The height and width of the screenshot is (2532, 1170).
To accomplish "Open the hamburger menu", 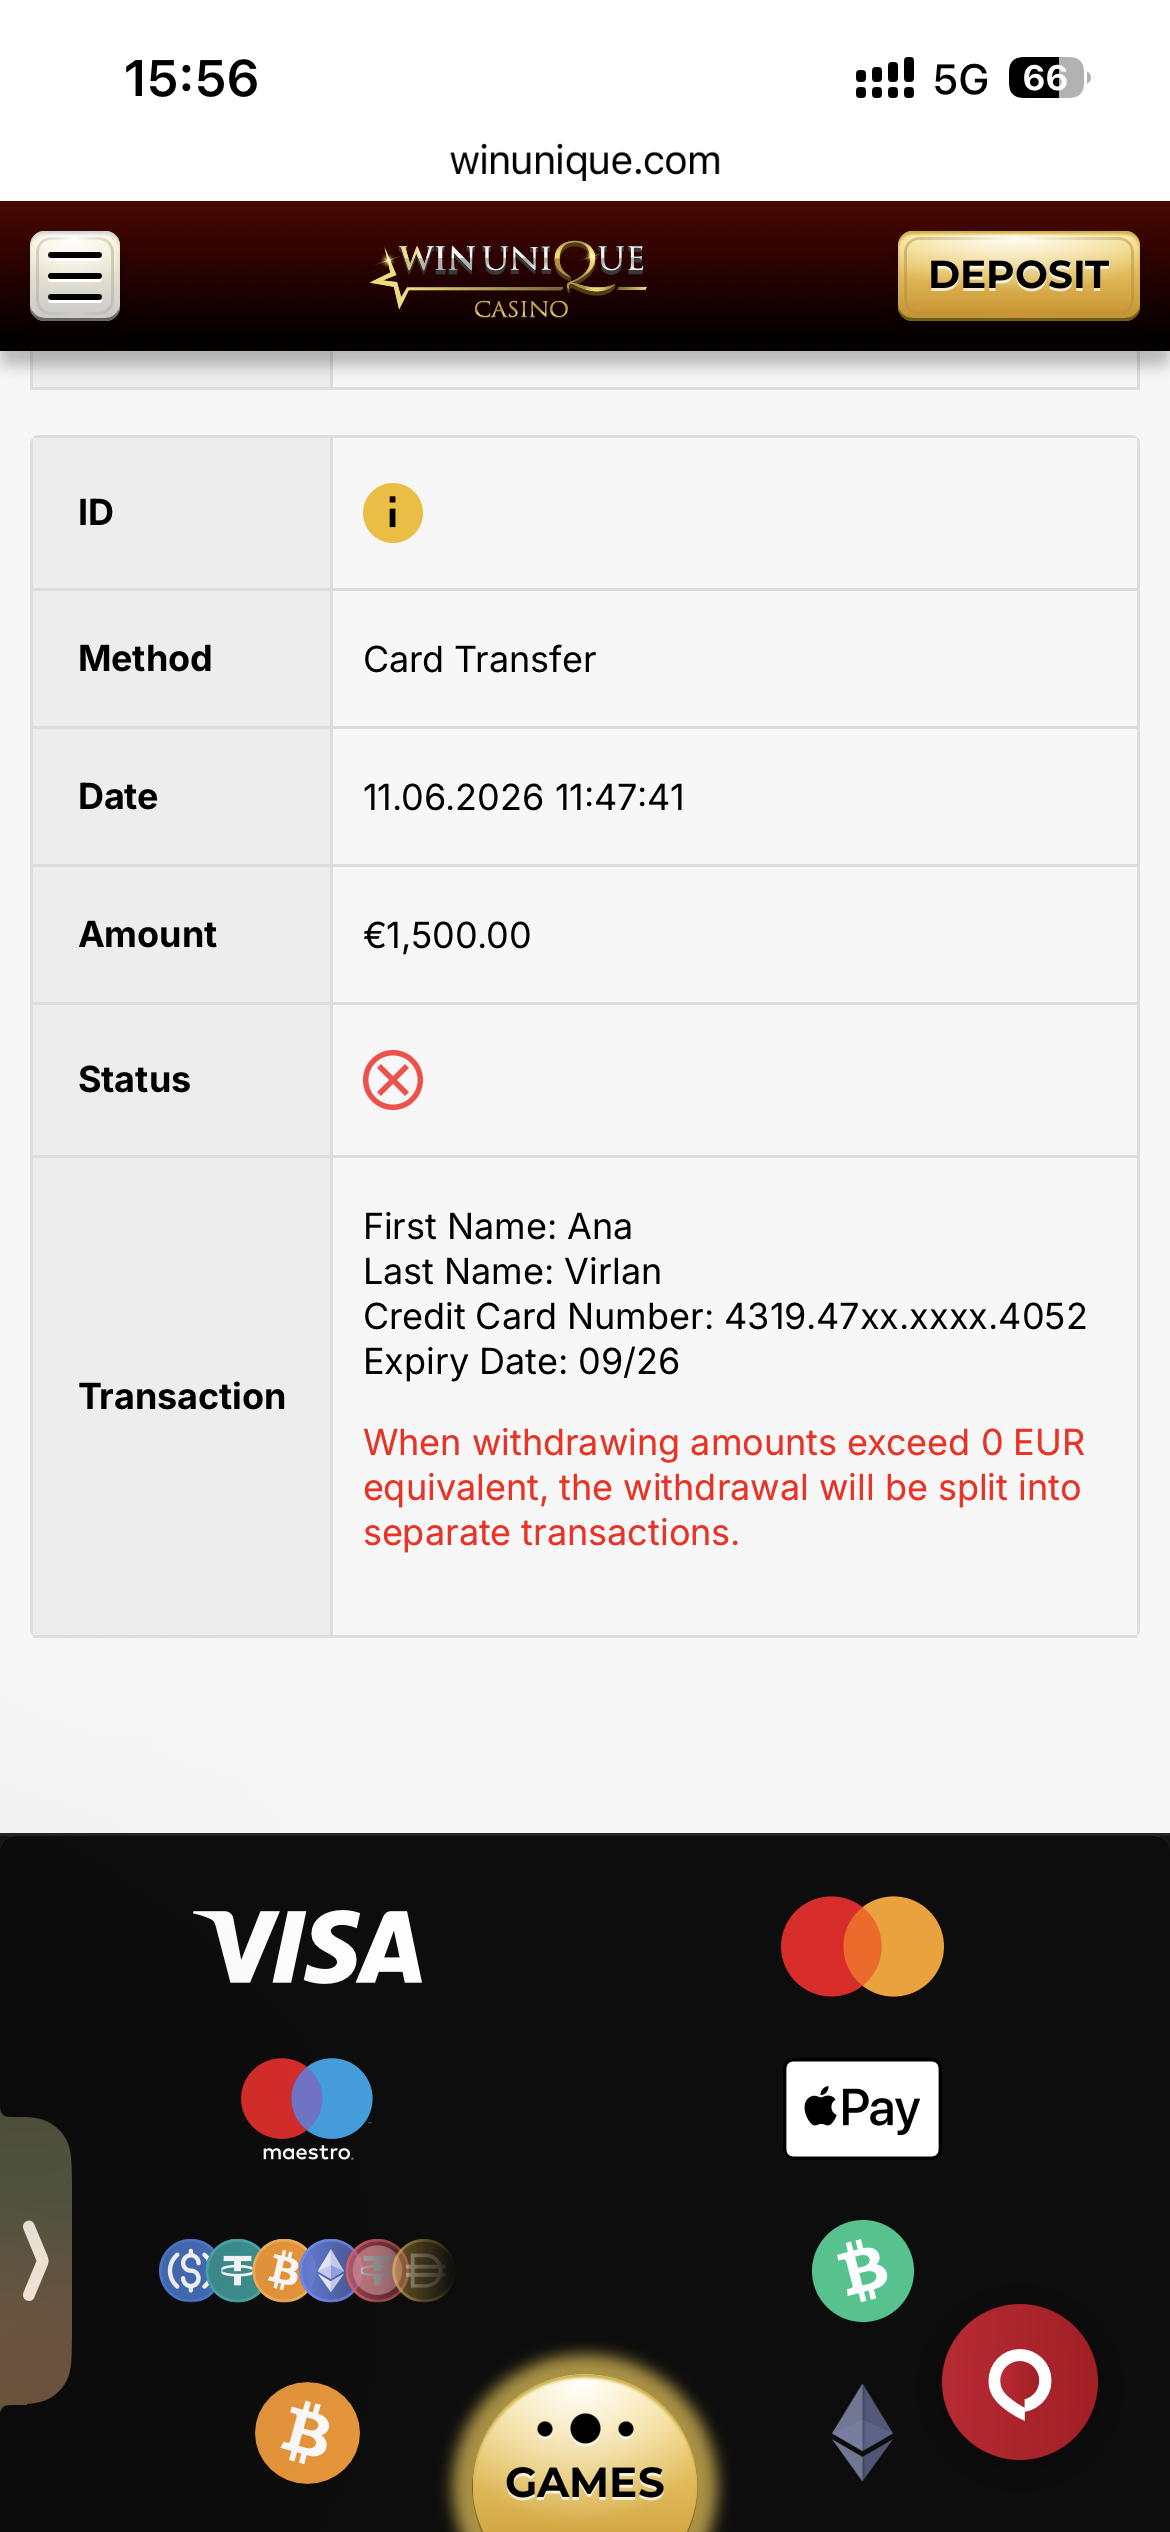I will [x=75, y=276].
